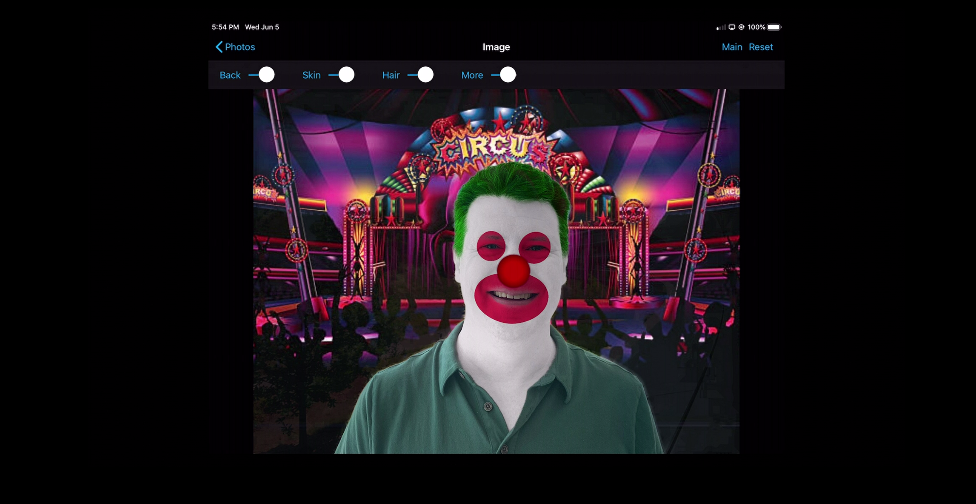The image size is (976, 504).
Task: Tap the Main button
Action: pyautogui.click(x=732, y=47)
